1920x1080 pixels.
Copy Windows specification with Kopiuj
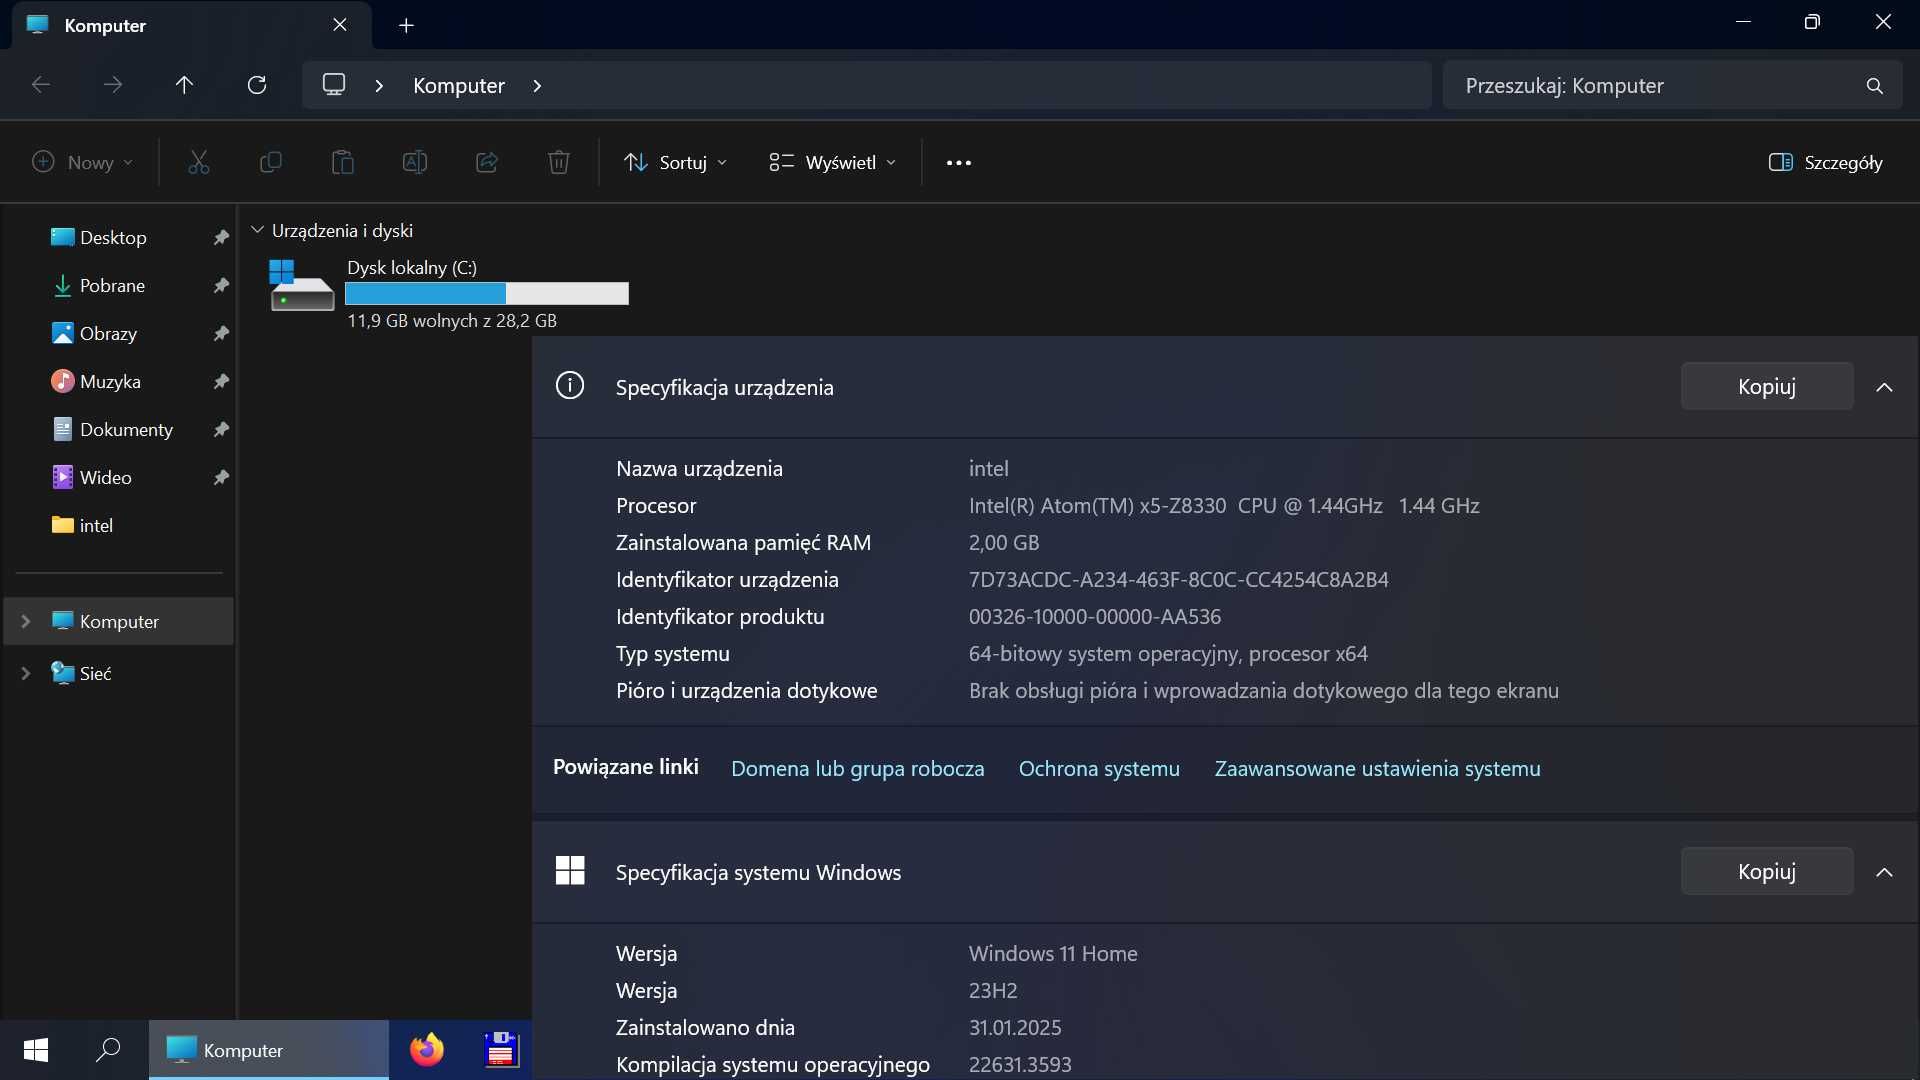(x=1767, y=871)
